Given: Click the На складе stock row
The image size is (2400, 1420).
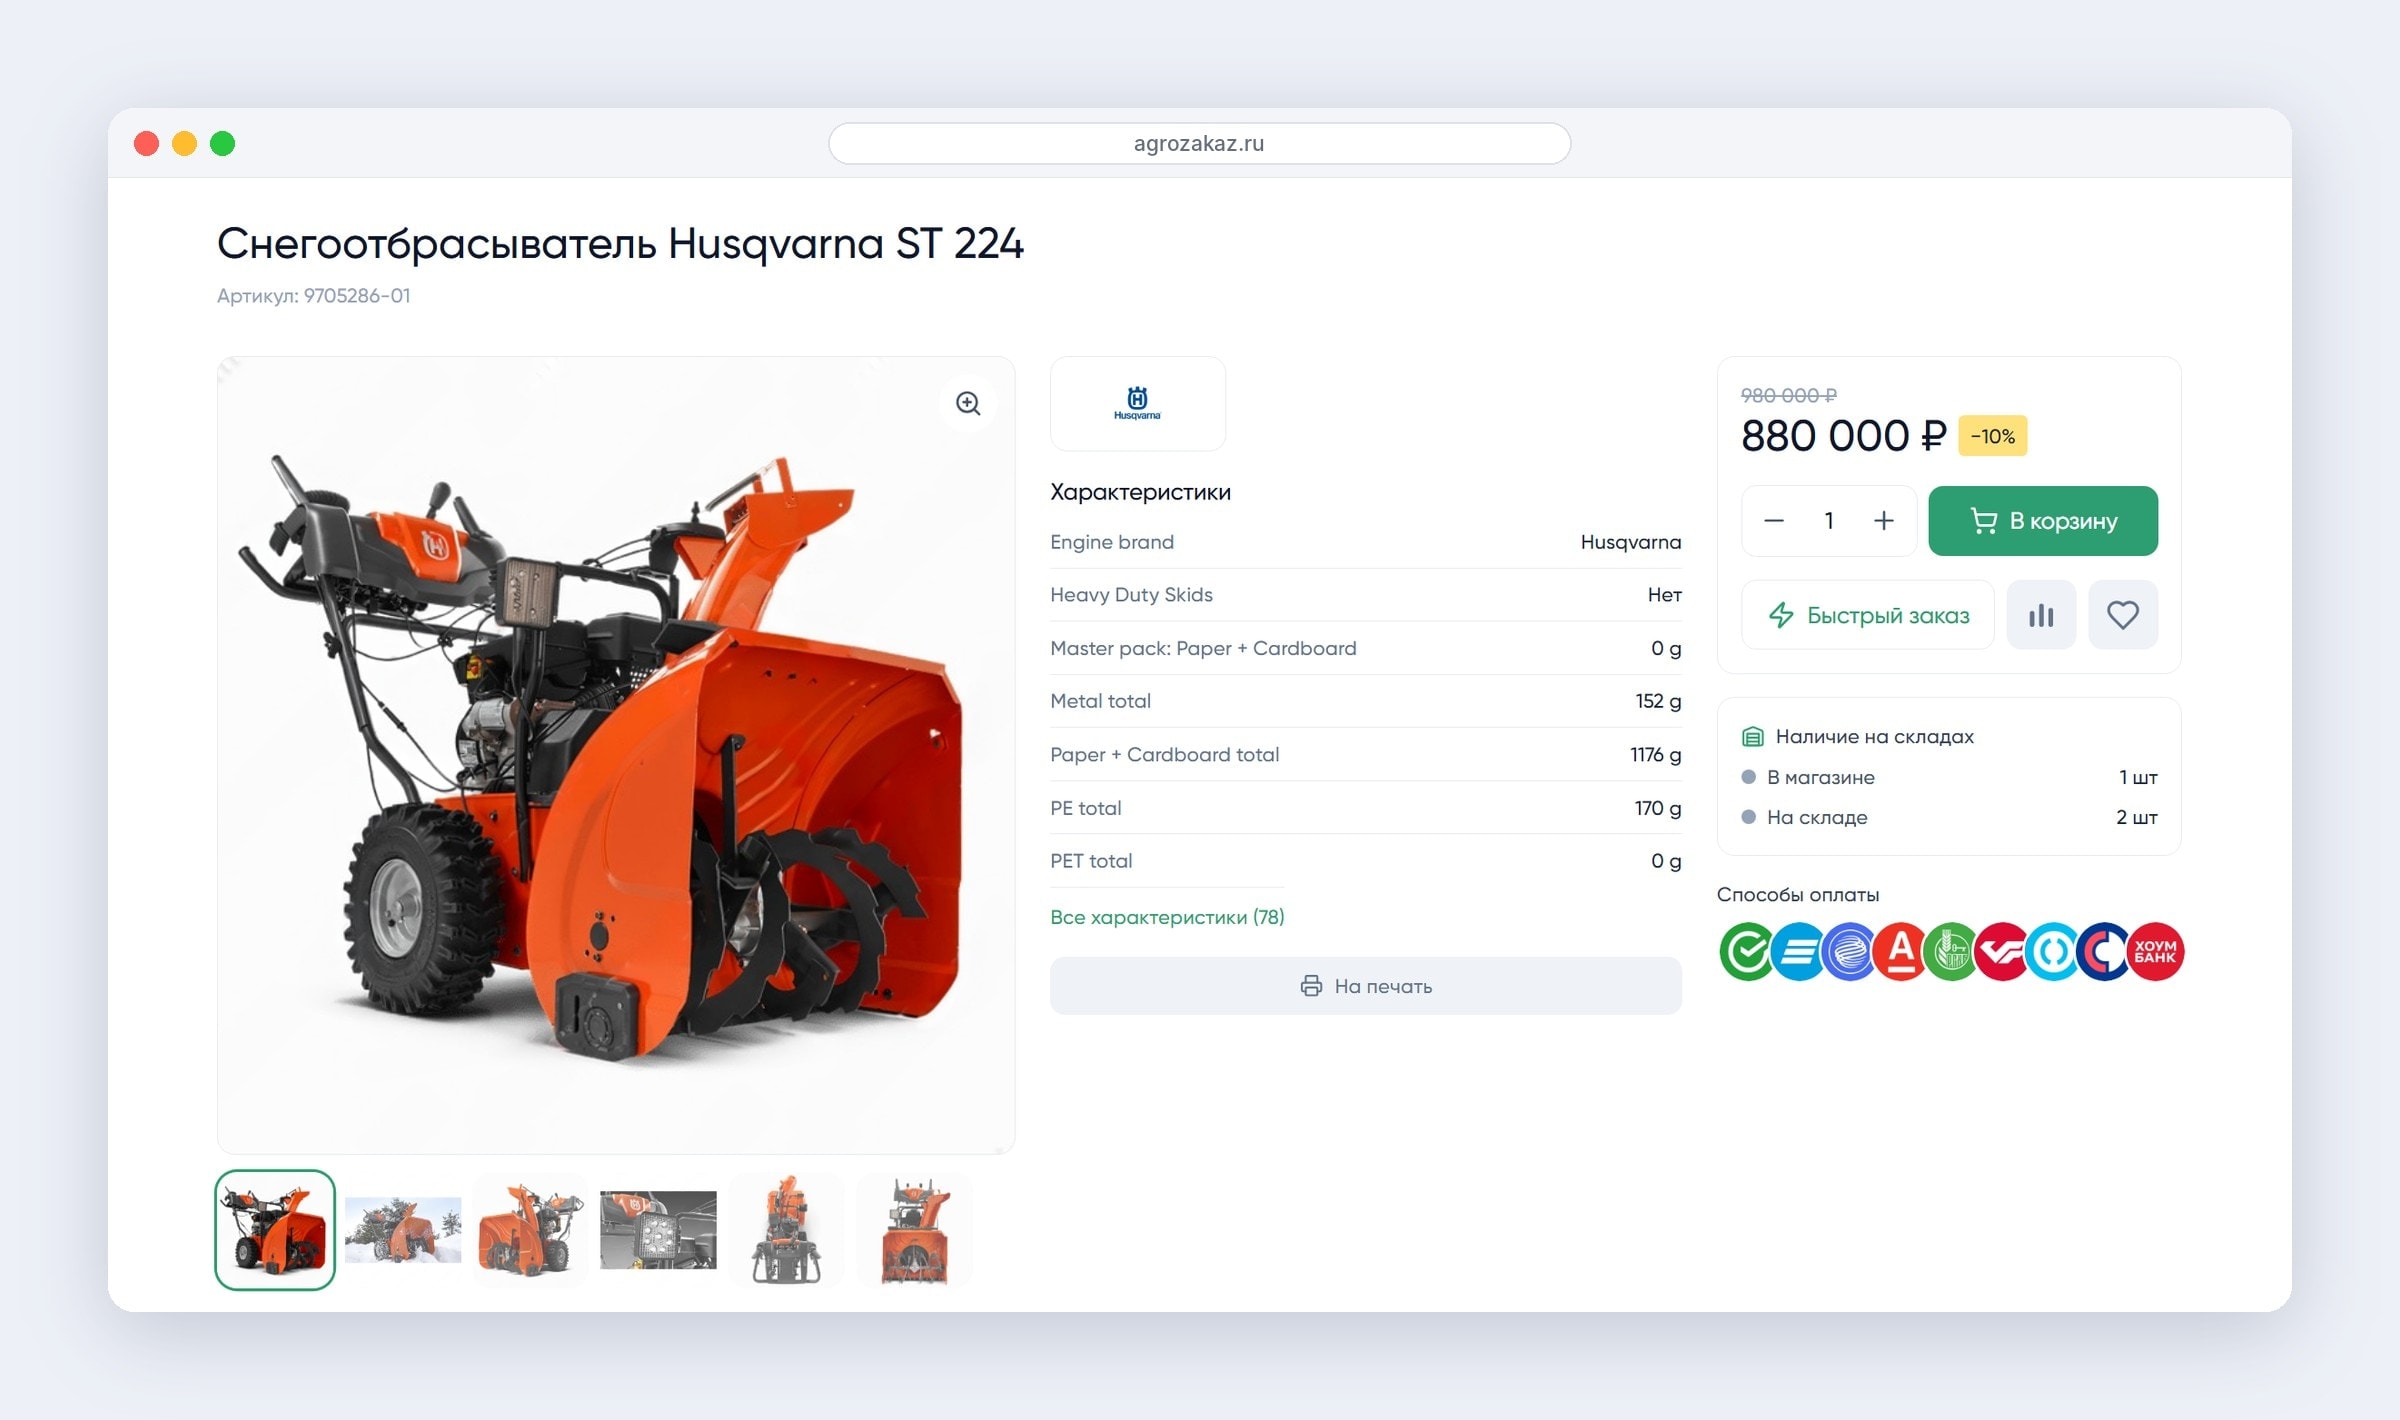Looking at the screenshot, I should pyautogui.click(x=1949, y=817).
